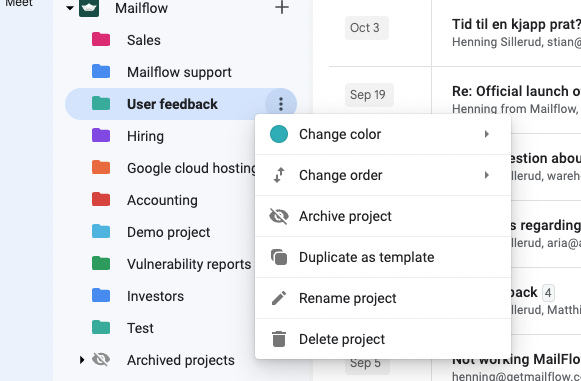
Task: Click the Sep 19 date badge
Action: 369,95
